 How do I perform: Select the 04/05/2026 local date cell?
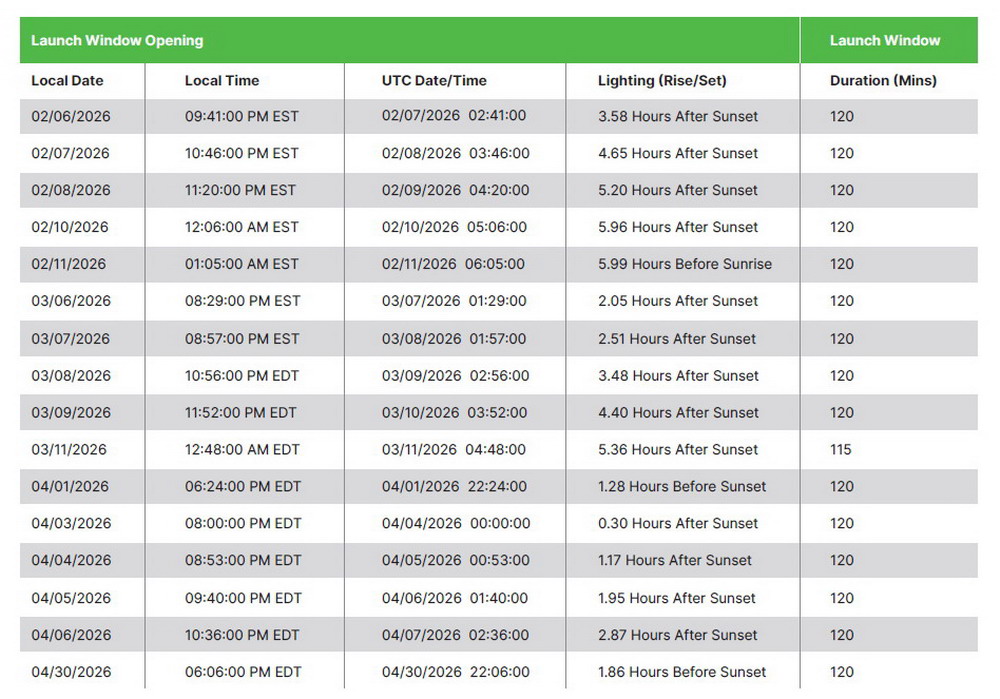pos(71,599)
